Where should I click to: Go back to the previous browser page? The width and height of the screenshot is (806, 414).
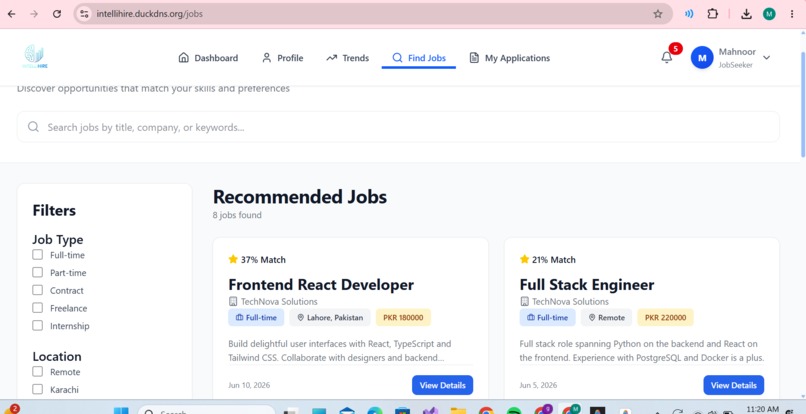(11, 14)
